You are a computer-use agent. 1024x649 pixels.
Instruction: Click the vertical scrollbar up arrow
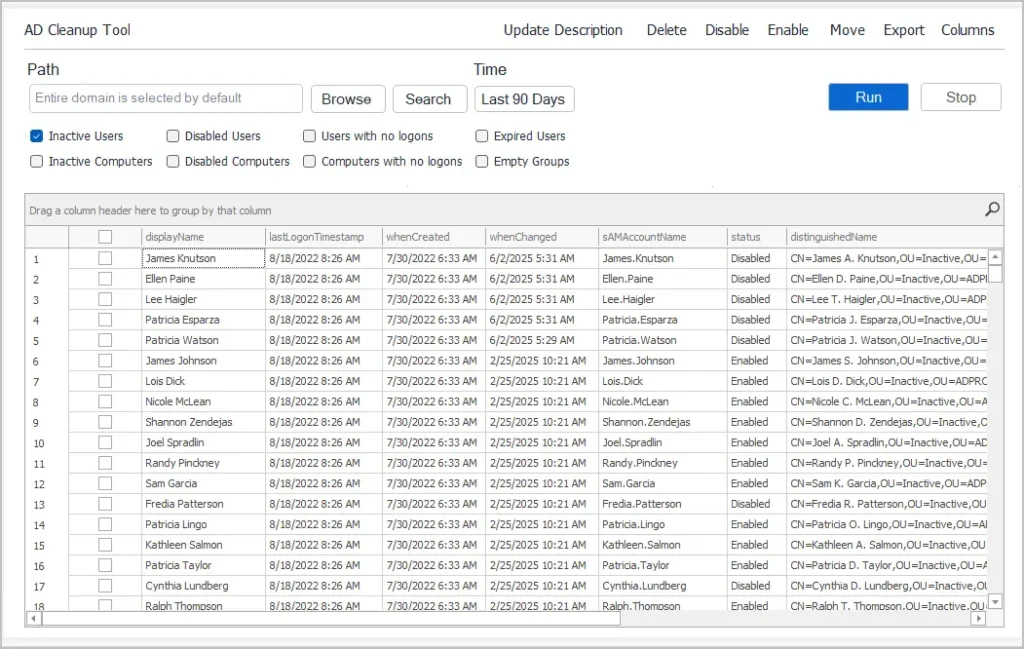point(995,257)
